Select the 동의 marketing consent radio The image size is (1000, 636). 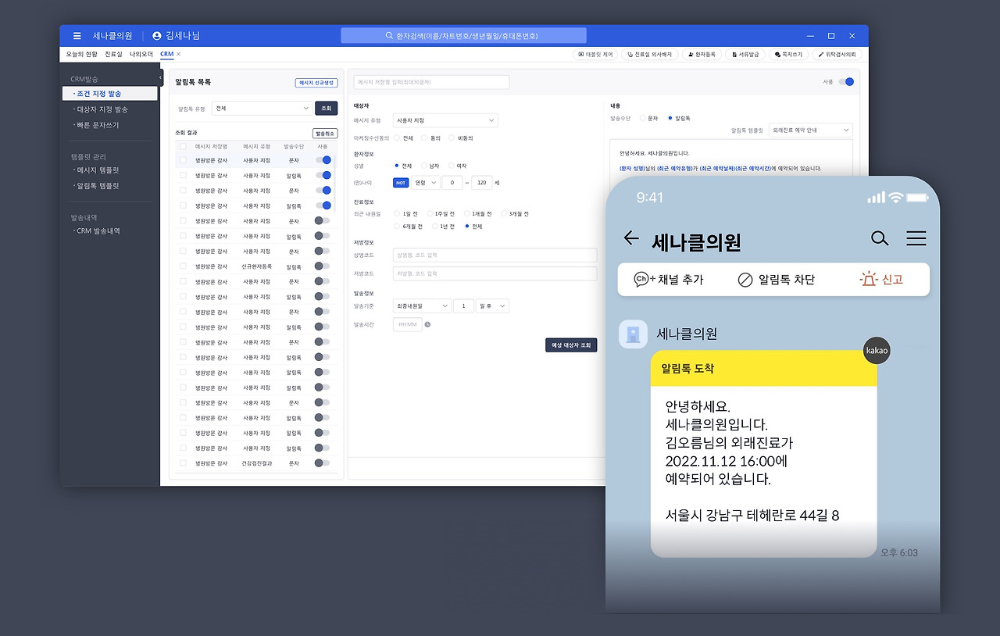click(424, 138)
